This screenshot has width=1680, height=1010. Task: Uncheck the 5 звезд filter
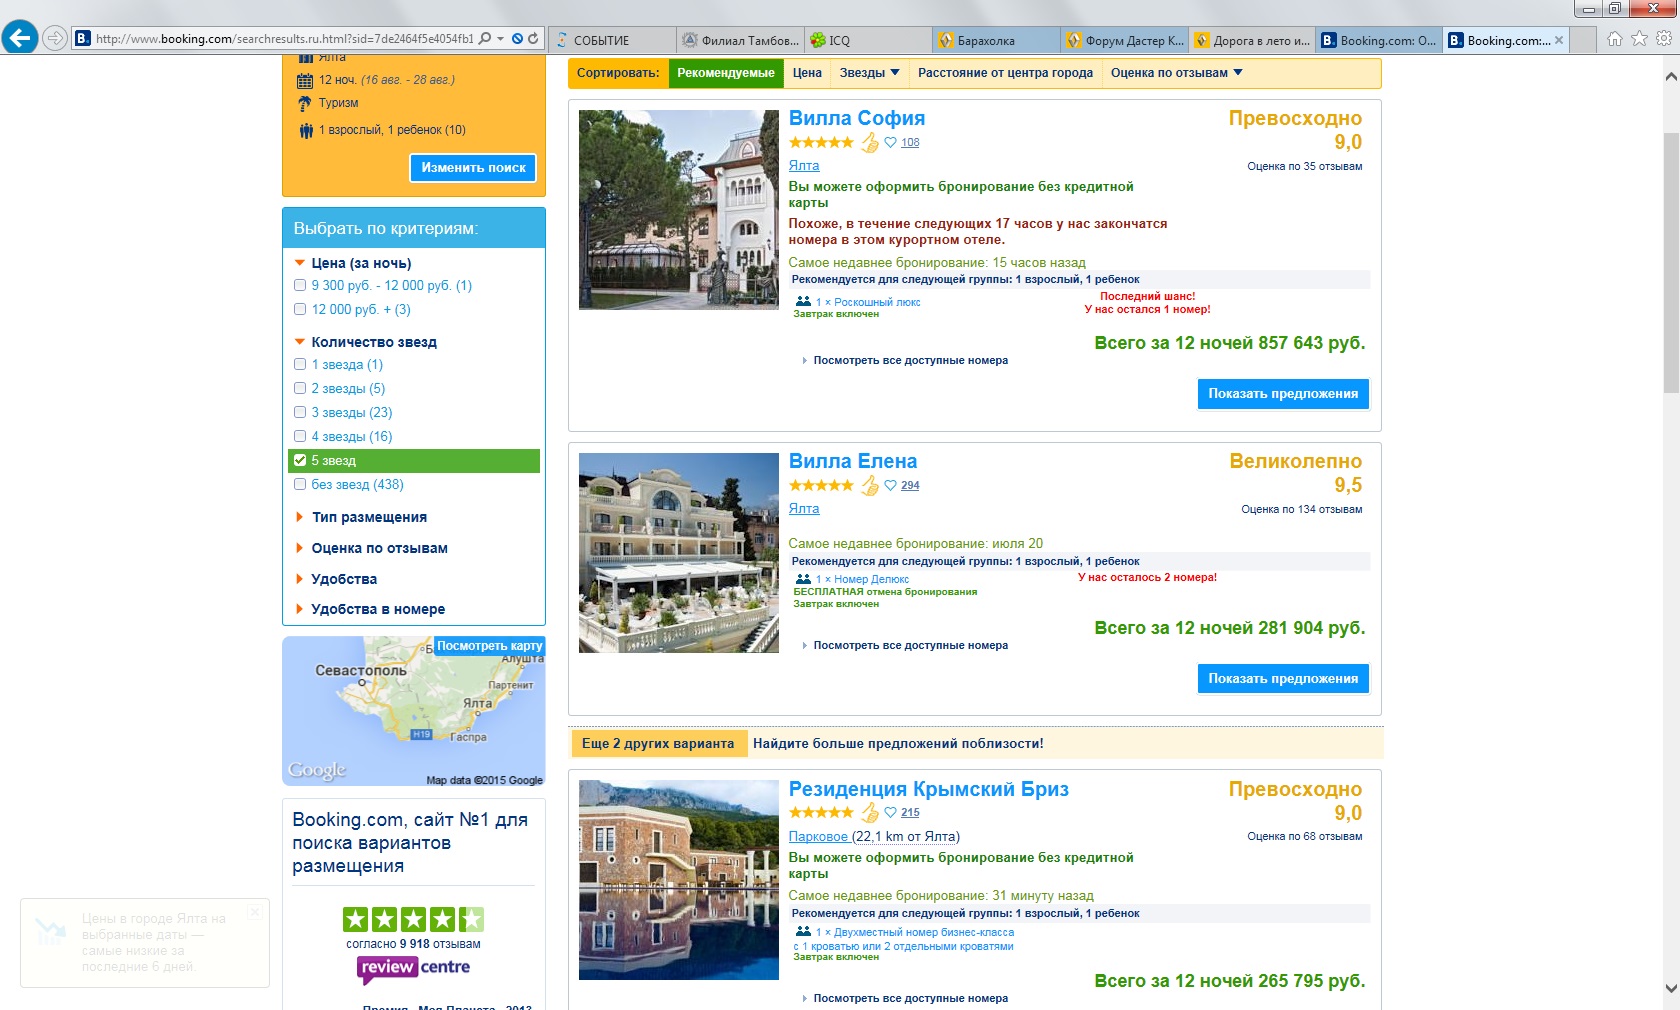(300, 461)
